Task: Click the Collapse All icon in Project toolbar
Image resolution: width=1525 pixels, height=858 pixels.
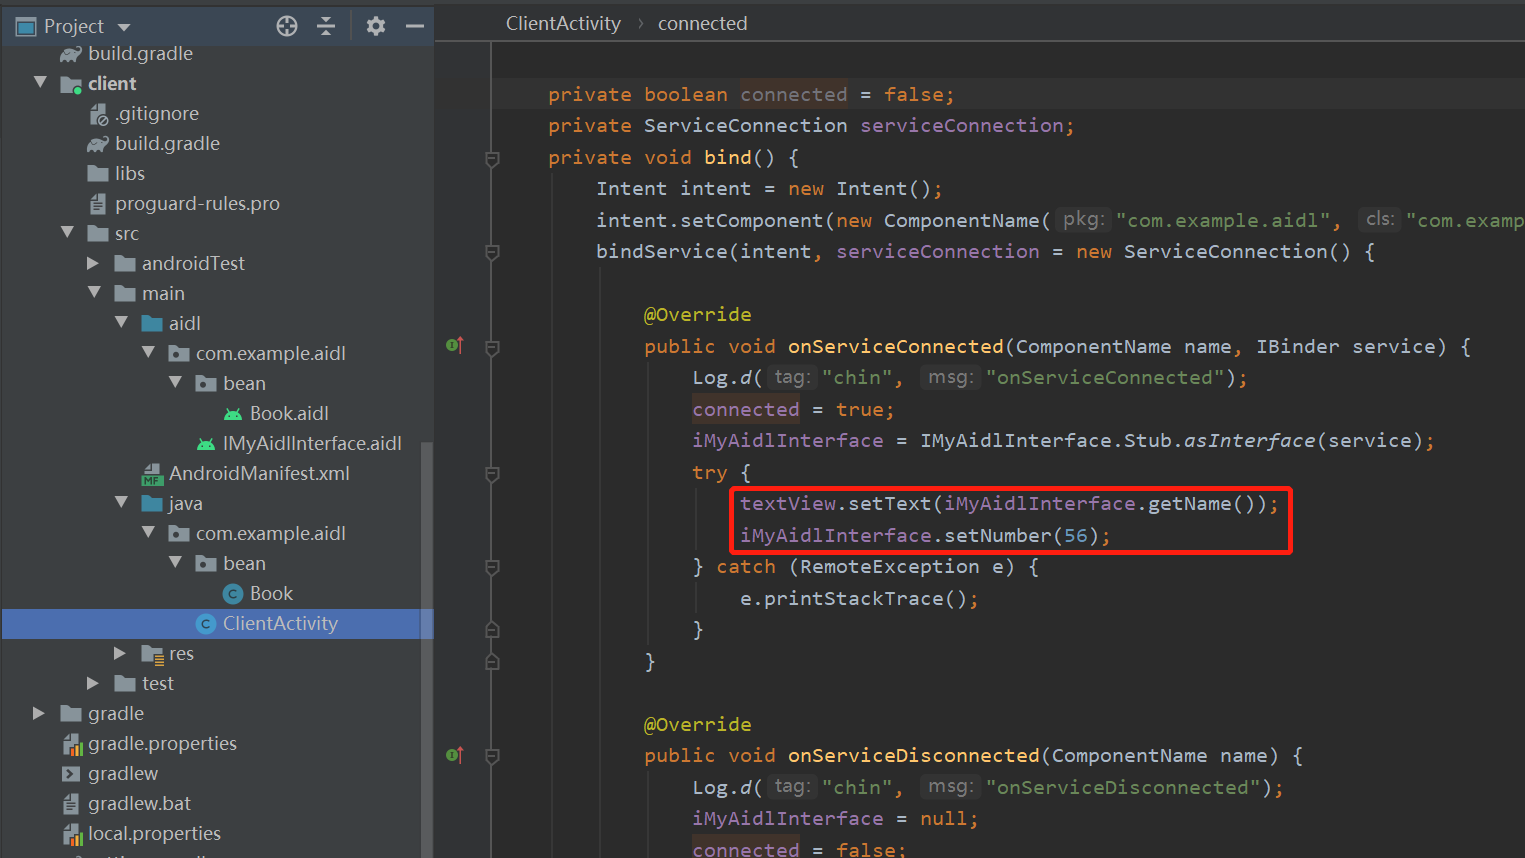Action: point(326,26)
